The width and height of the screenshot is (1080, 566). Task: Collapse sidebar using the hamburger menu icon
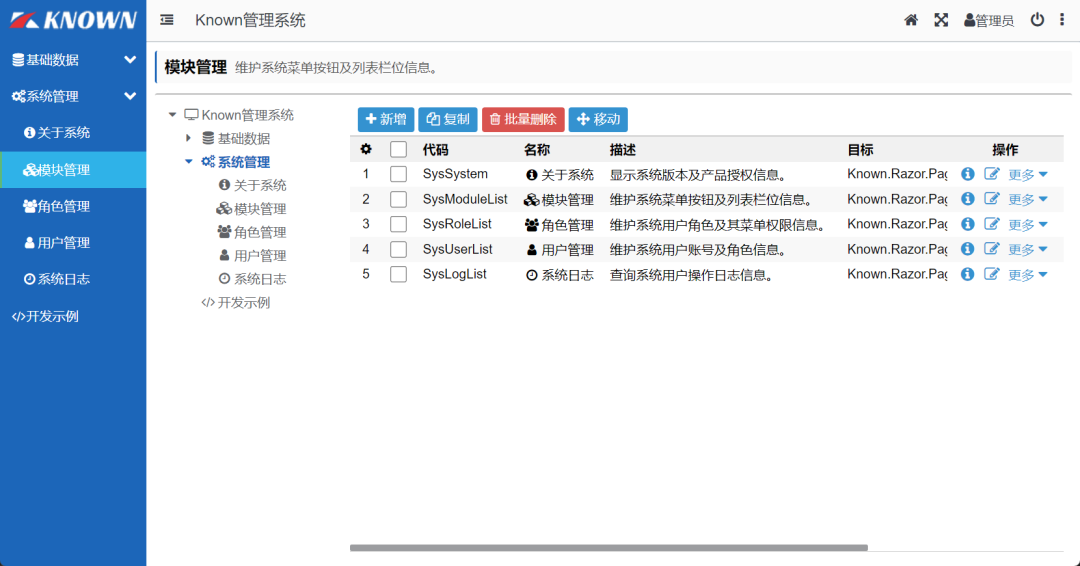tap(167, 20)
